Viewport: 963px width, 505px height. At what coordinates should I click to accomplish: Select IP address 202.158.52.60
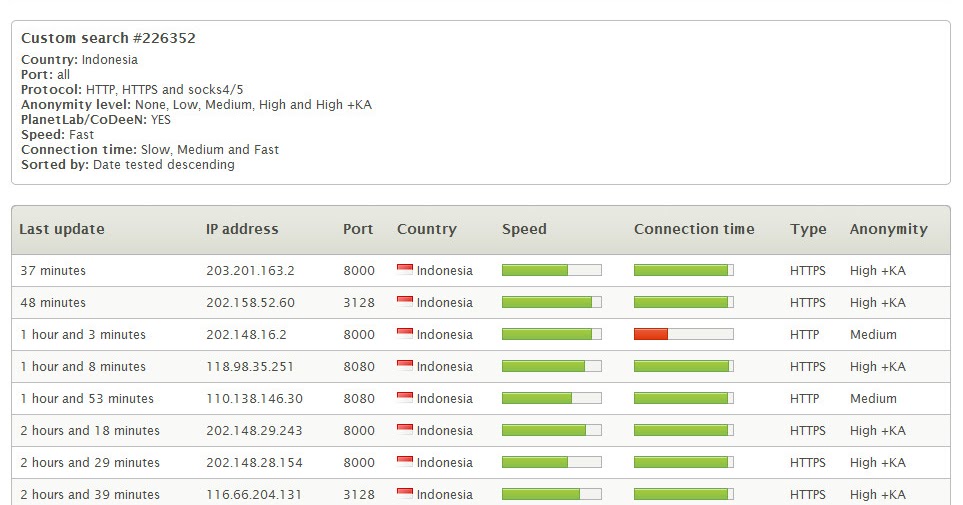pyautogui.click(x=250, y=302)
